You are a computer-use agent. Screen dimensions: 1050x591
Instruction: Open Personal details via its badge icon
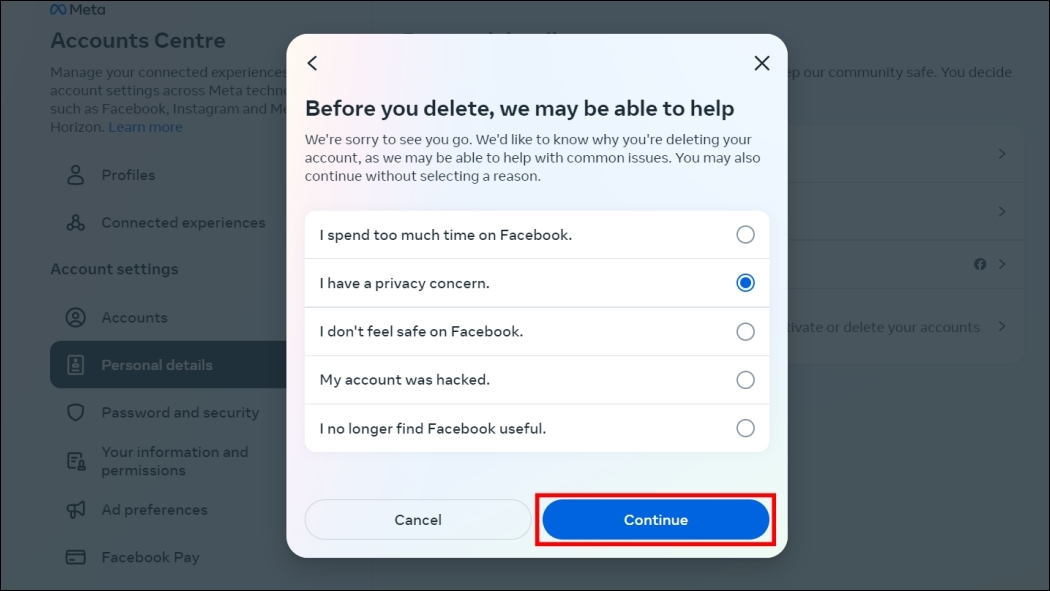point(75,365)
